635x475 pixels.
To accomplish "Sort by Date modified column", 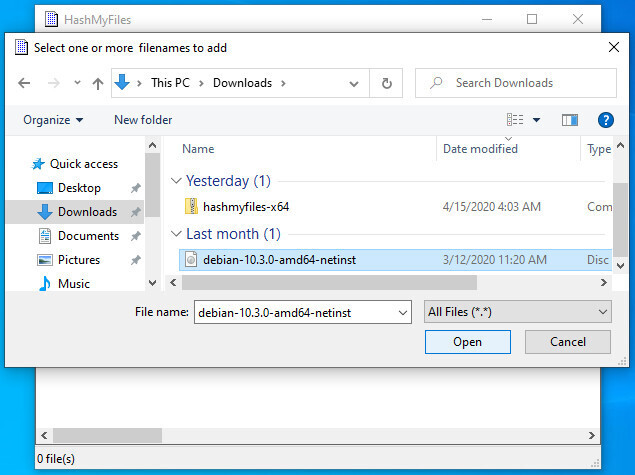I will (480, 149).
